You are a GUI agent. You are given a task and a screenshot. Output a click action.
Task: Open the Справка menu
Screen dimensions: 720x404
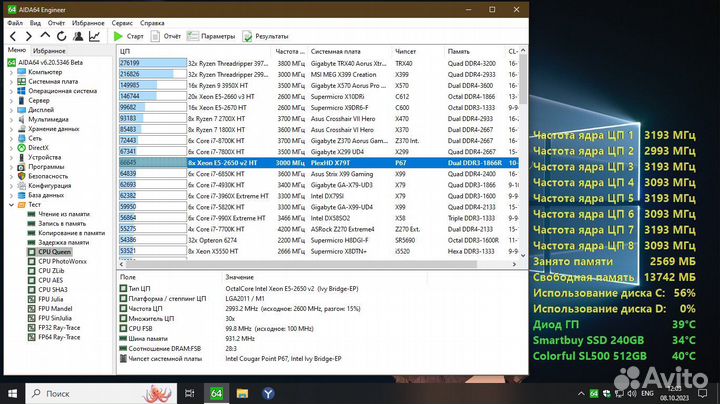coord(152,23)
